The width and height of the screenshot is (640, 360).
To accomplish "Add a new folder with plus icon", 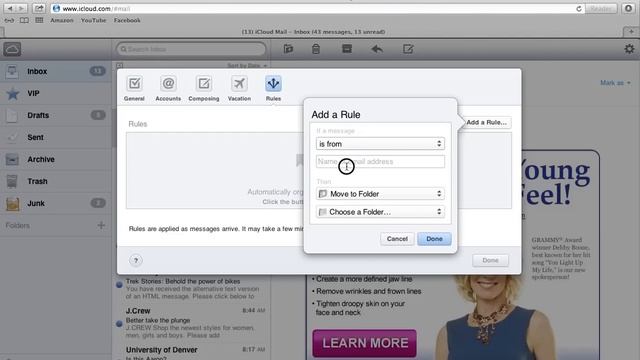I will coord(101,225).
